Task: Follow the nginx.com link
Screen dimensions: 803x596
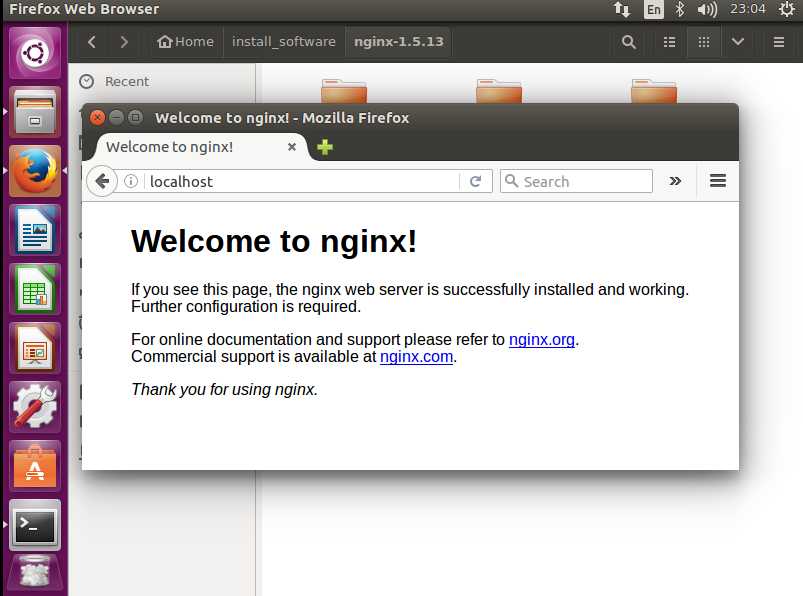Action: point(416,356)
